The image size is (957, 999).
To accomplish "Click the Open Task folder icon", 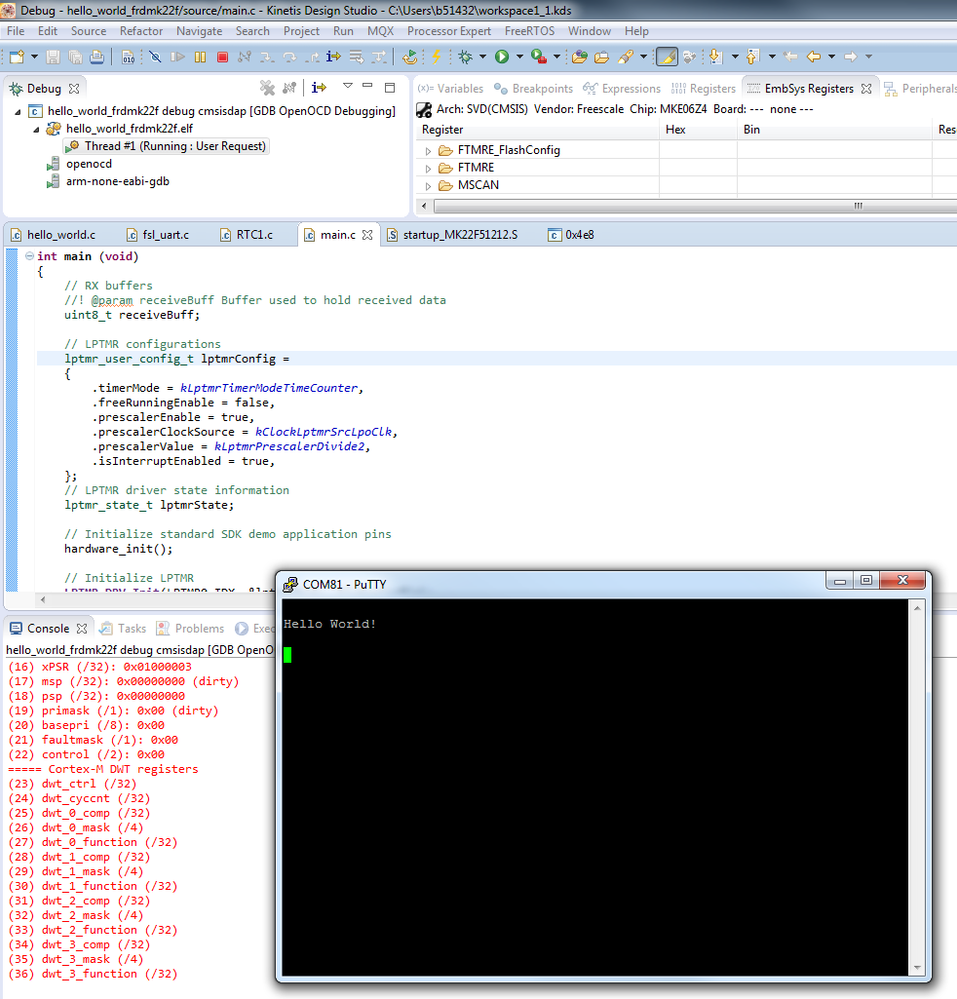I will point(601,57).
